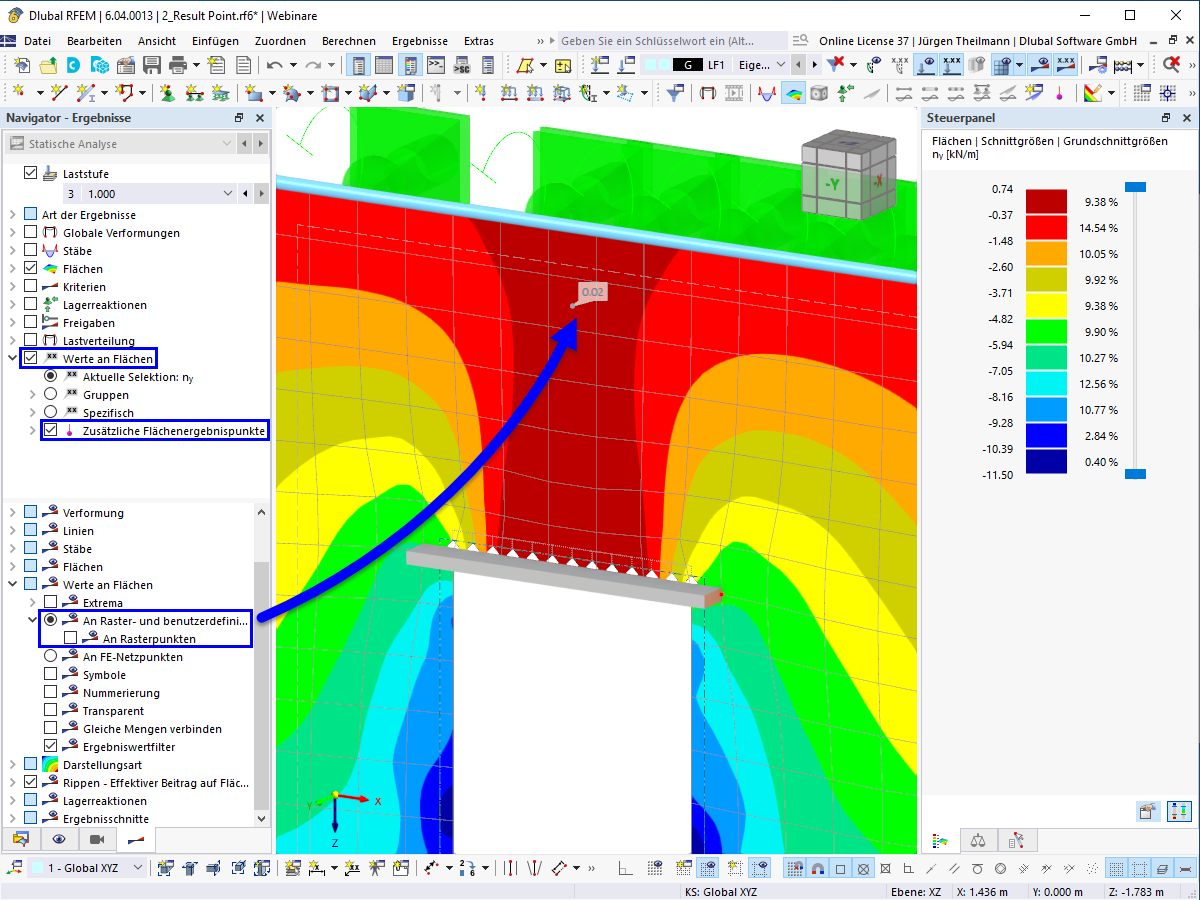The image size is (1200, 900).
Task: Open the Berechnen menu
Action: [349, 41]
